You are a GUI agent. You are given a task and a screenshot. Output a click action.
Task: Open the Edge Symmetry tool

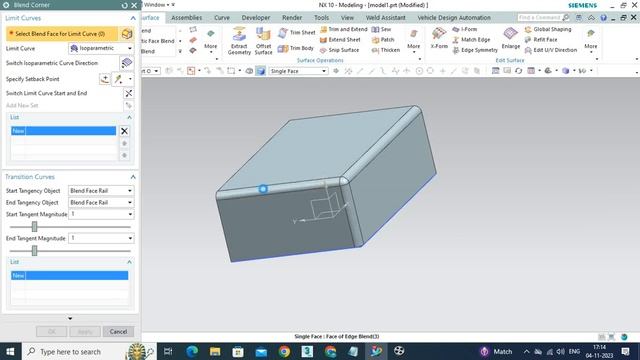coord(475,50)
